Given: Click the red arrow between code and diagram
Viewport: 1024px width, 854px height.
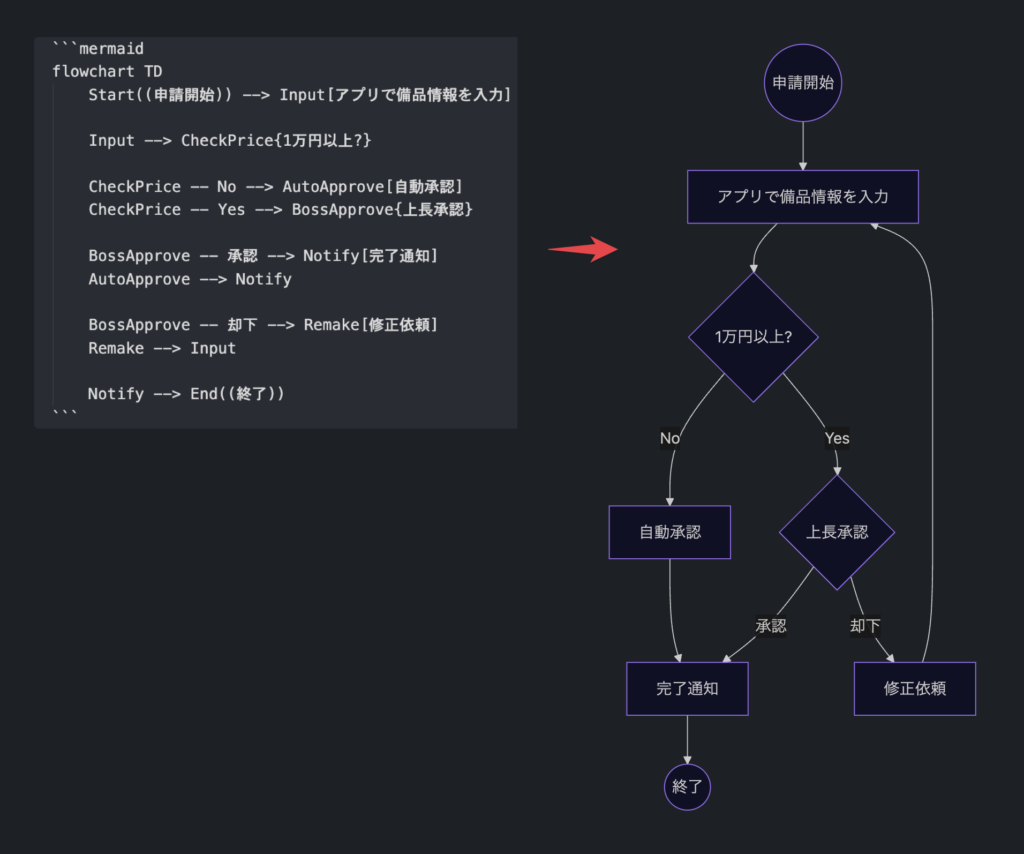Looking at the screenshot, I should [x=585, y=249].
